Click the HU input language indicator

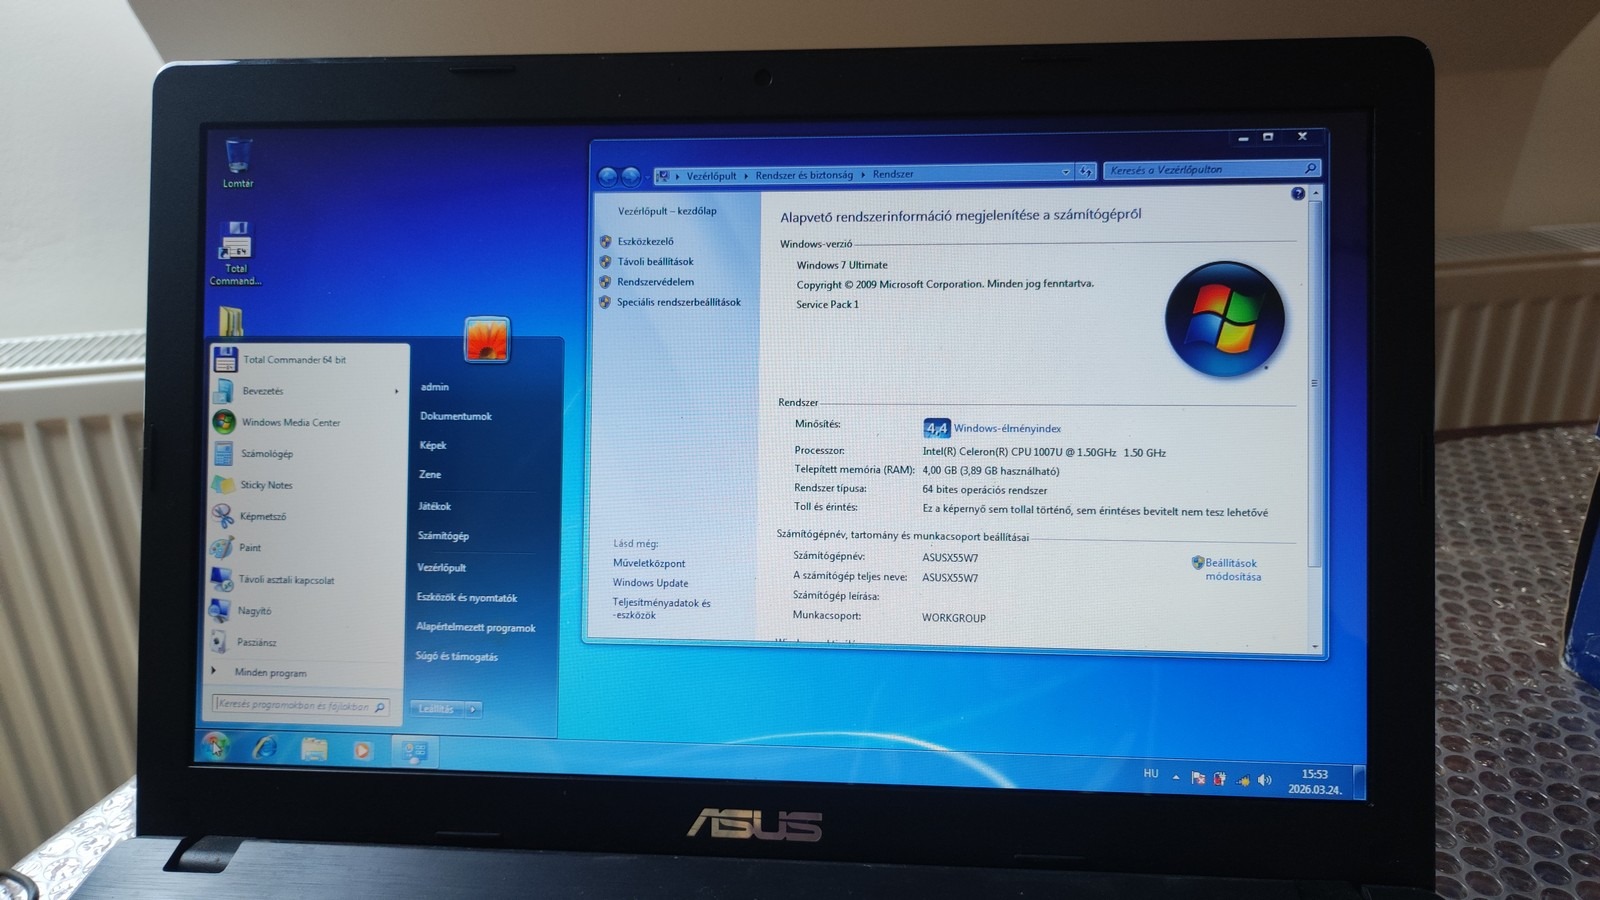(x=1151, y=774)
